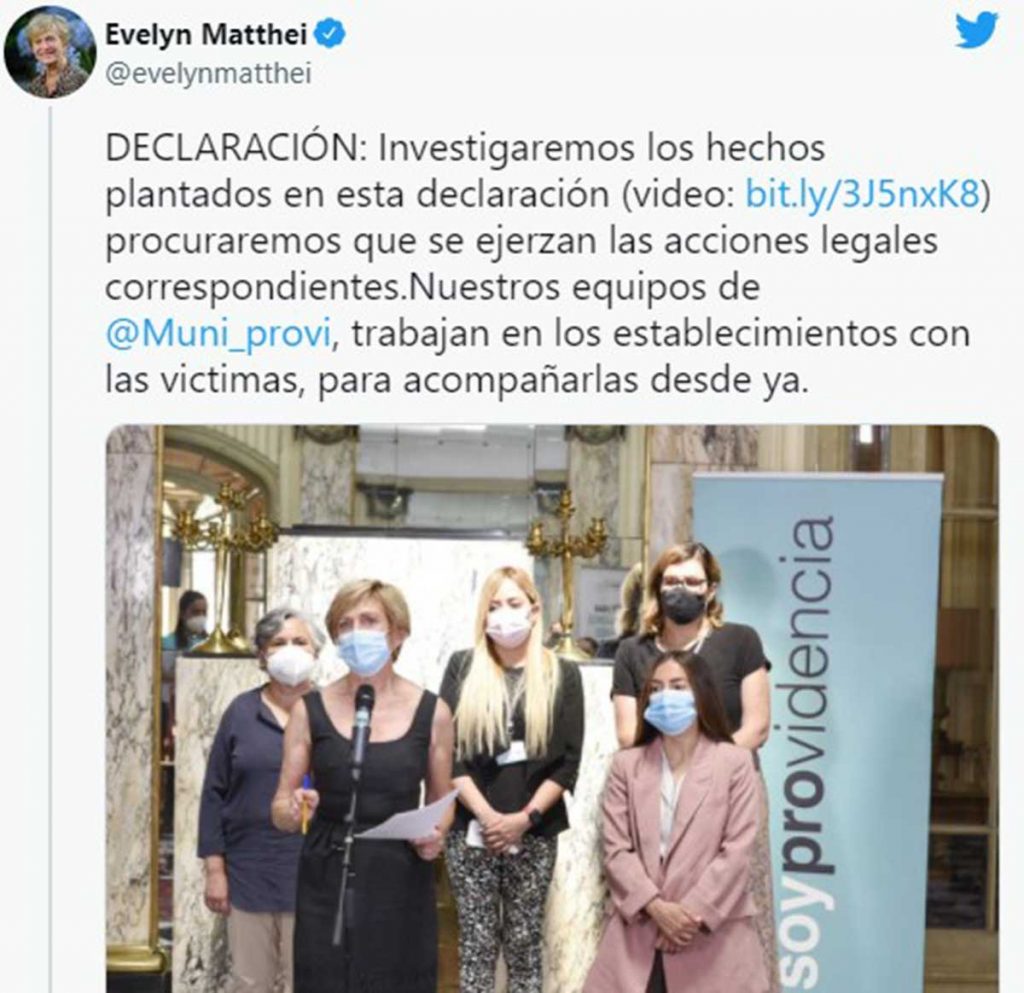Click the word DECLARACIÓN in the tweet
This screenshot has width=1024, height=993.
tap(236, 148)
